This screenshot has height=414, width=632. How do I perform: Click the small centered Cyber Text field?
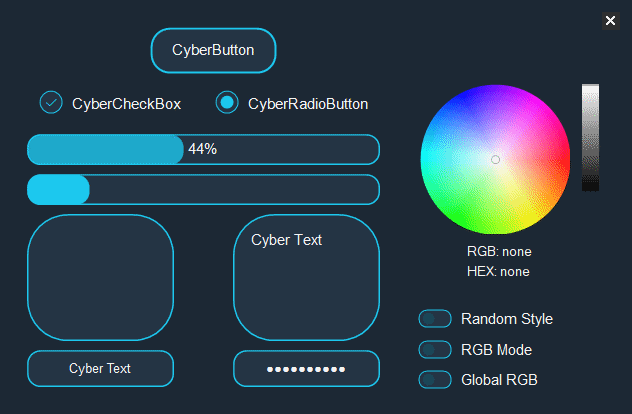click(100, 368)
